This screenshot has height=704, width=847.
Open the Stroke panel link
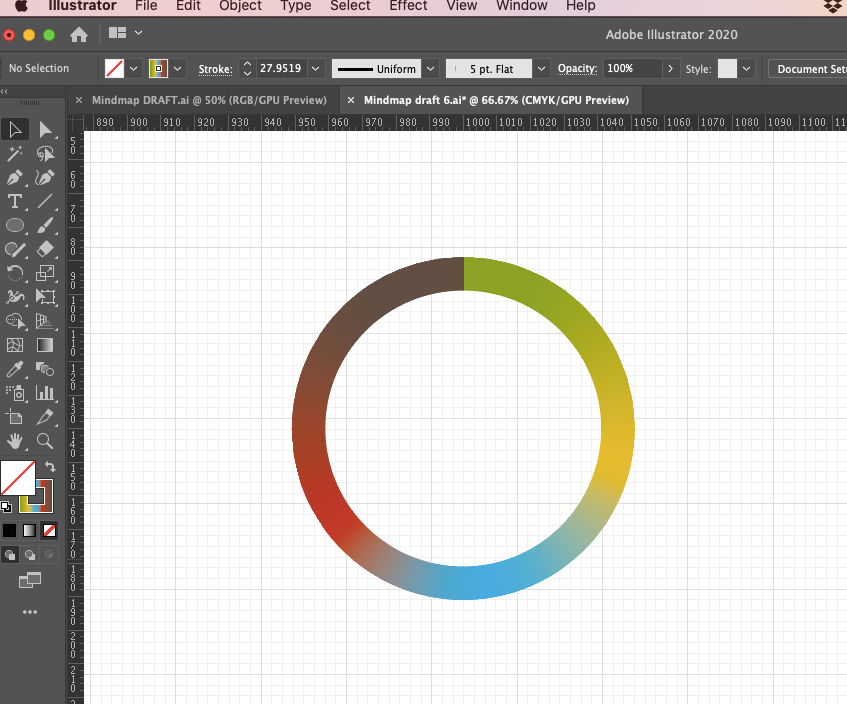214,69
